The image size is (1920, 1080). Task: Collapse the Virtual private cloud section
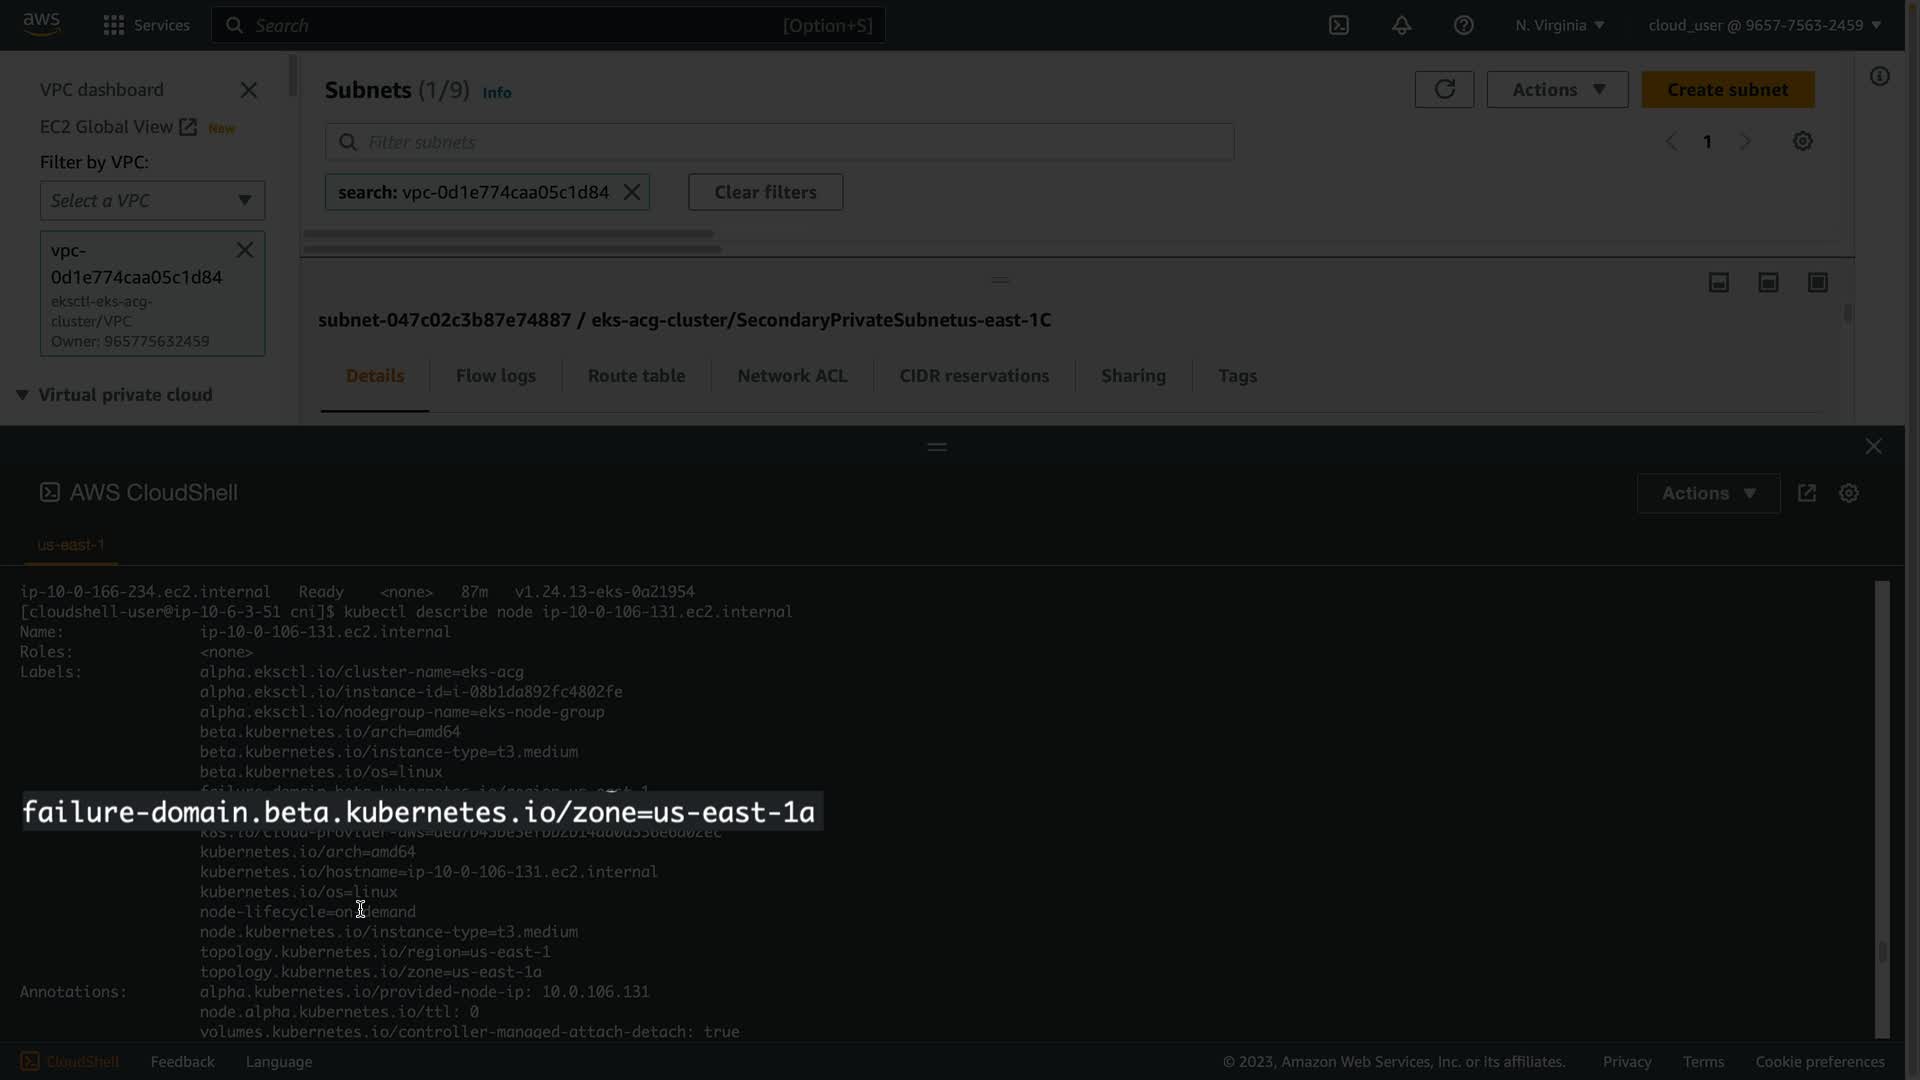point(22,395)
